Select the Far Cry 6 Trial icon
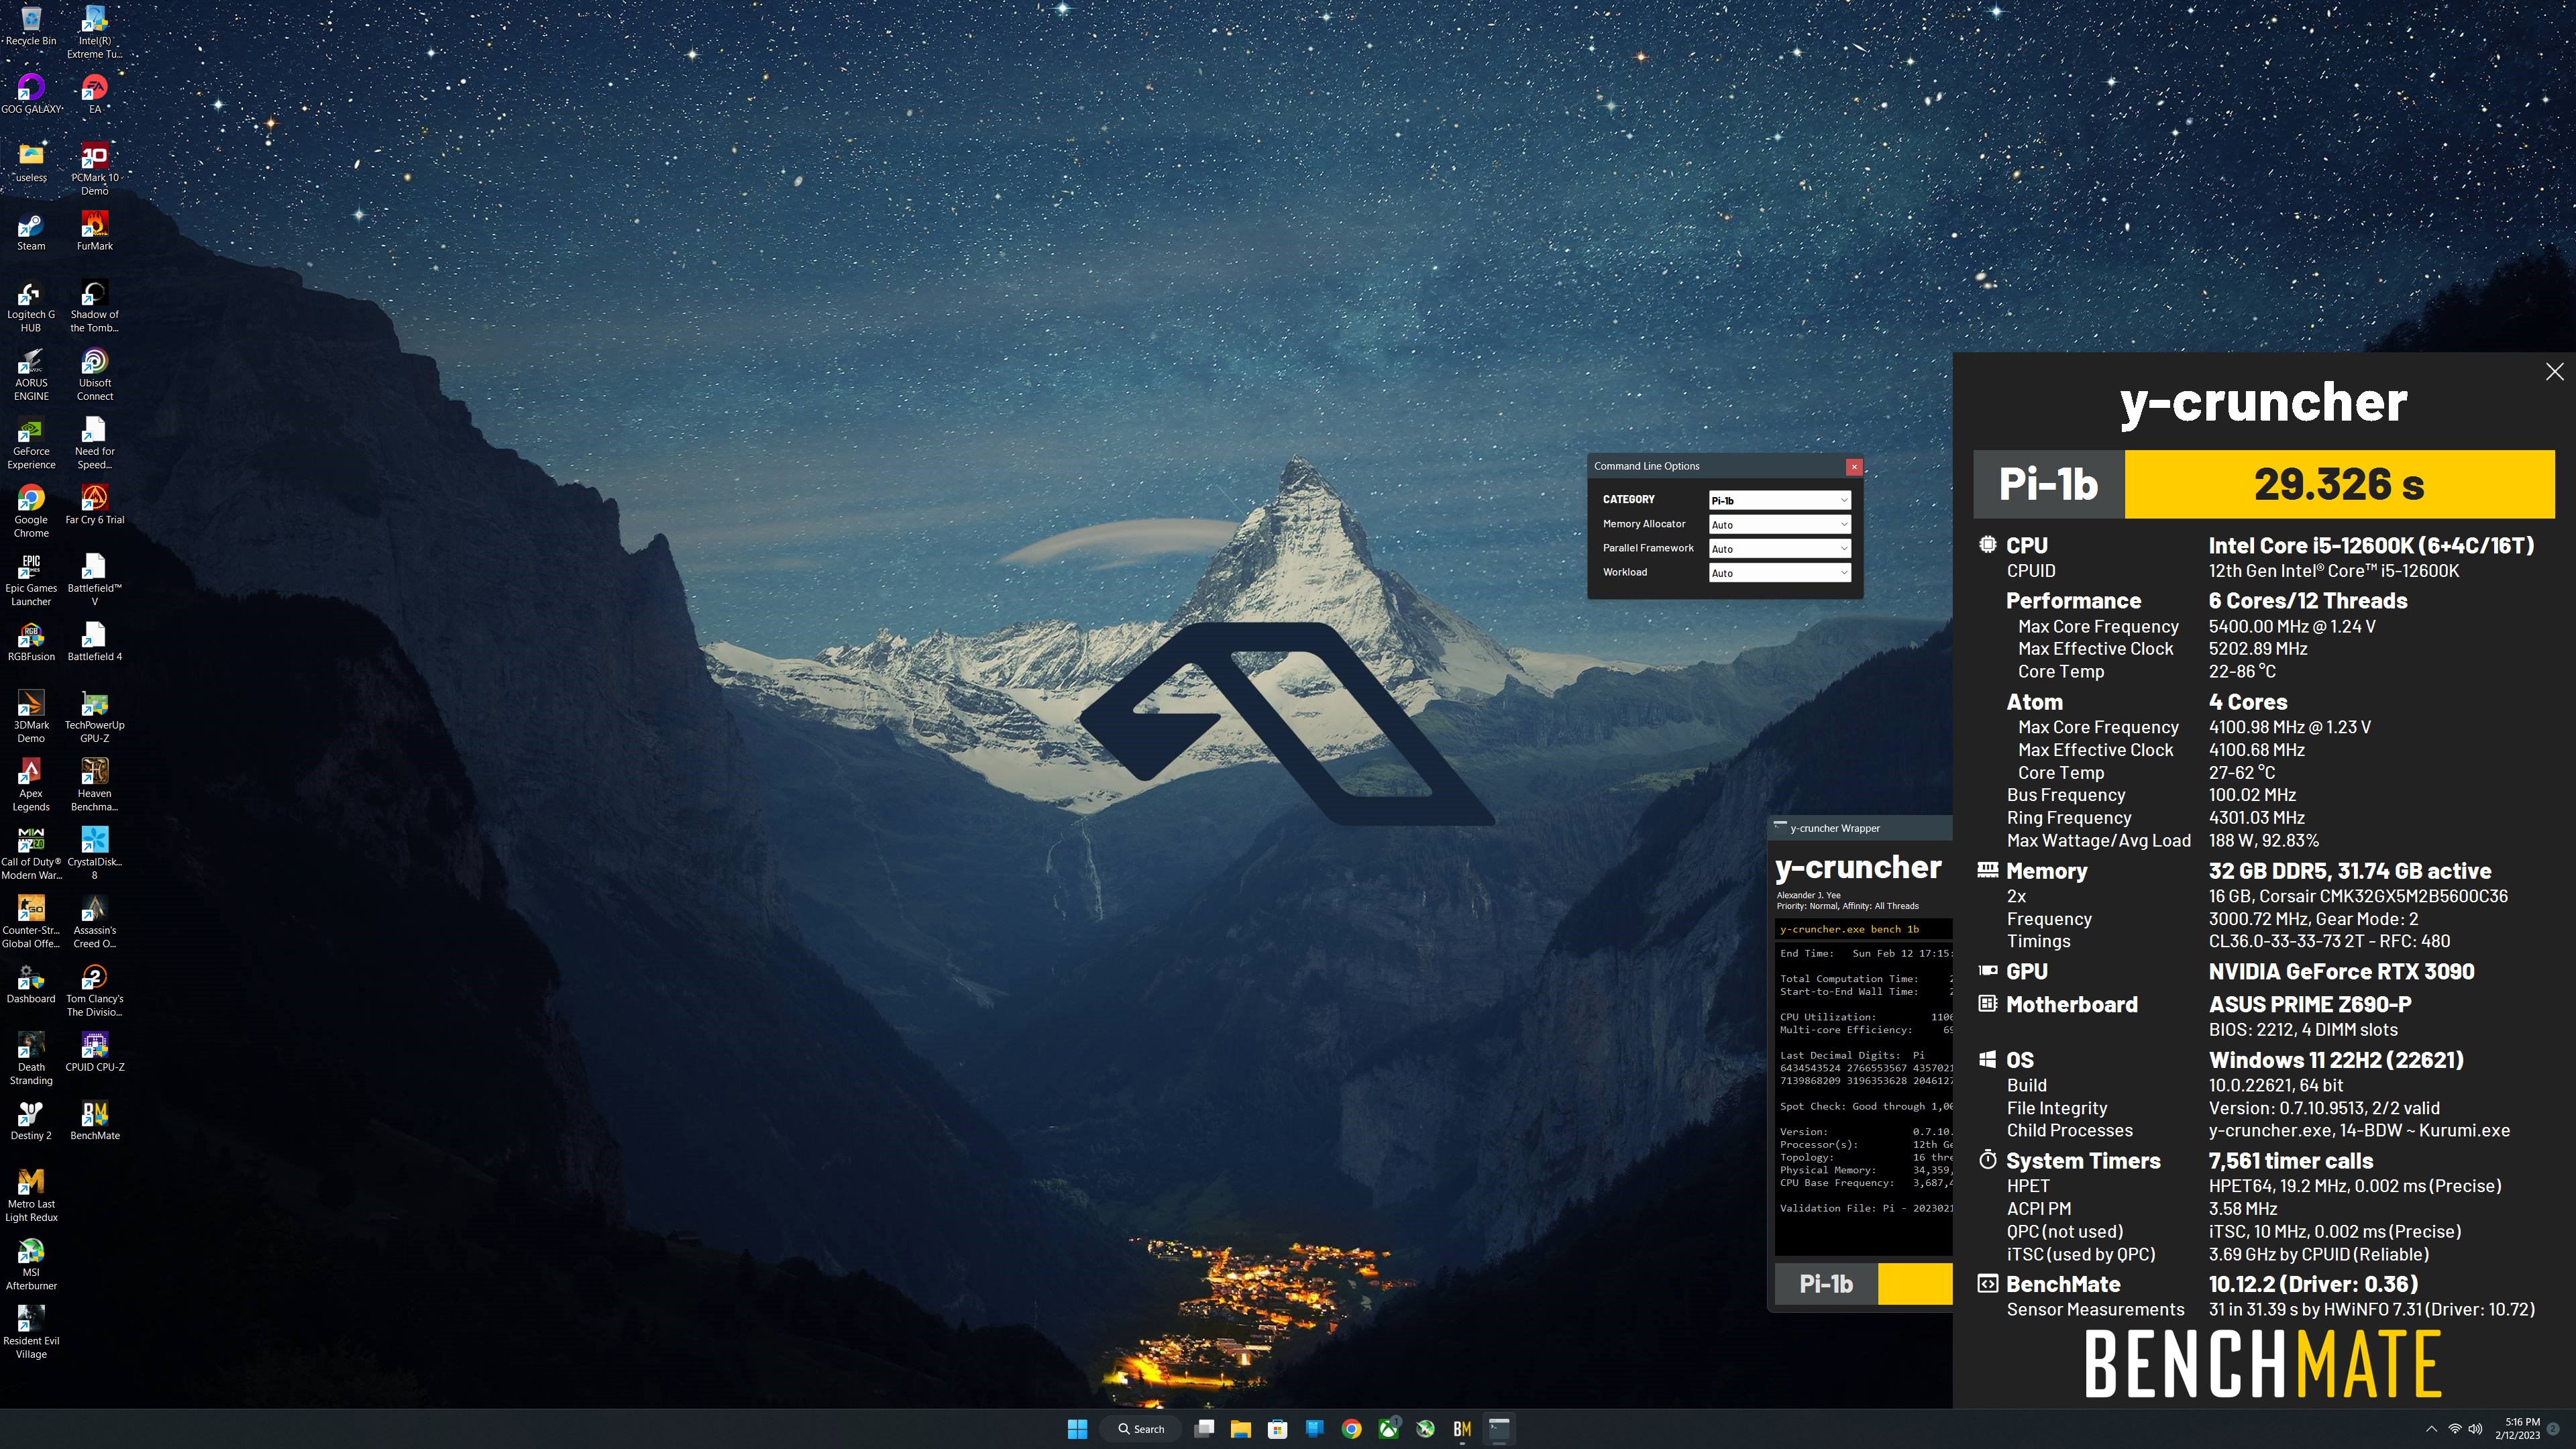2576x1449 pixels. tap(95, 505)
